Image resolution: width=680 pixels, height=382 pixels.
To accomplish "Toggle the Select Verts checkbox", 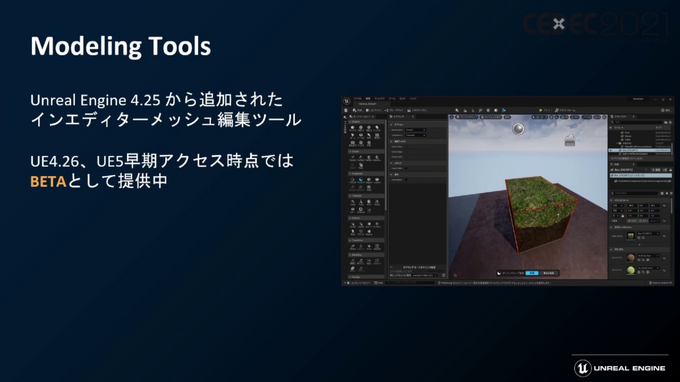I will (x=406, y=157).
